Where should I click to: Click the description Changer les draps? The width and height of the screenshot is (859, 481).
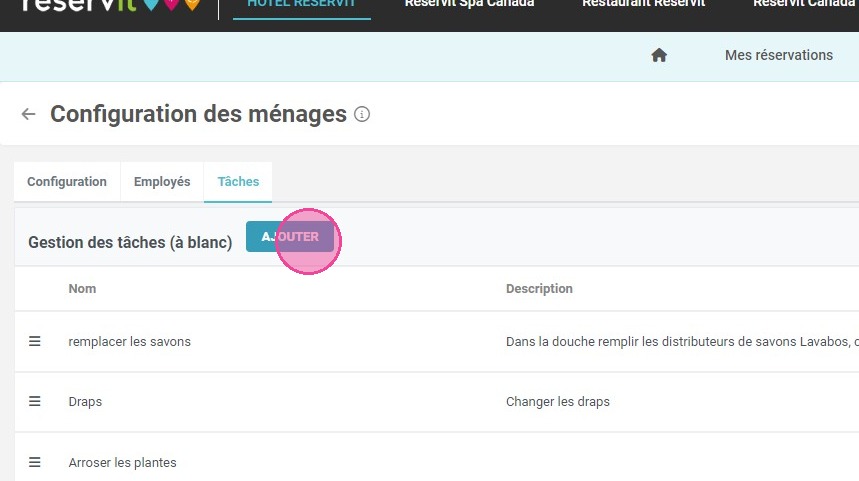(558, 402)
